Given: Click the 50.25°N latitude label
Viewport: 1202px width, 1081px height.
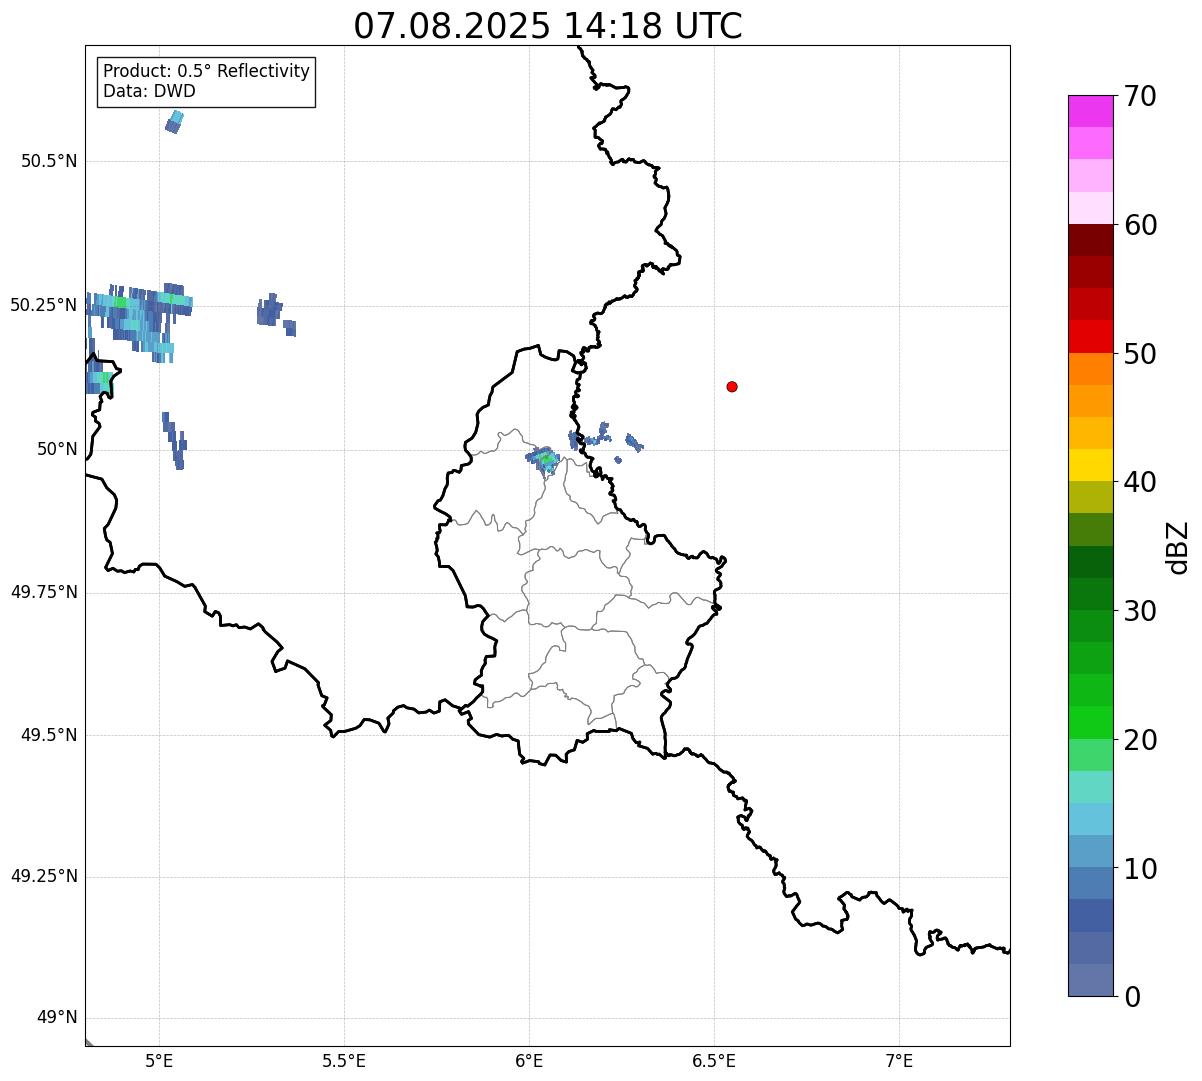Looking at the screenshot, I should [x=44, y=305].
